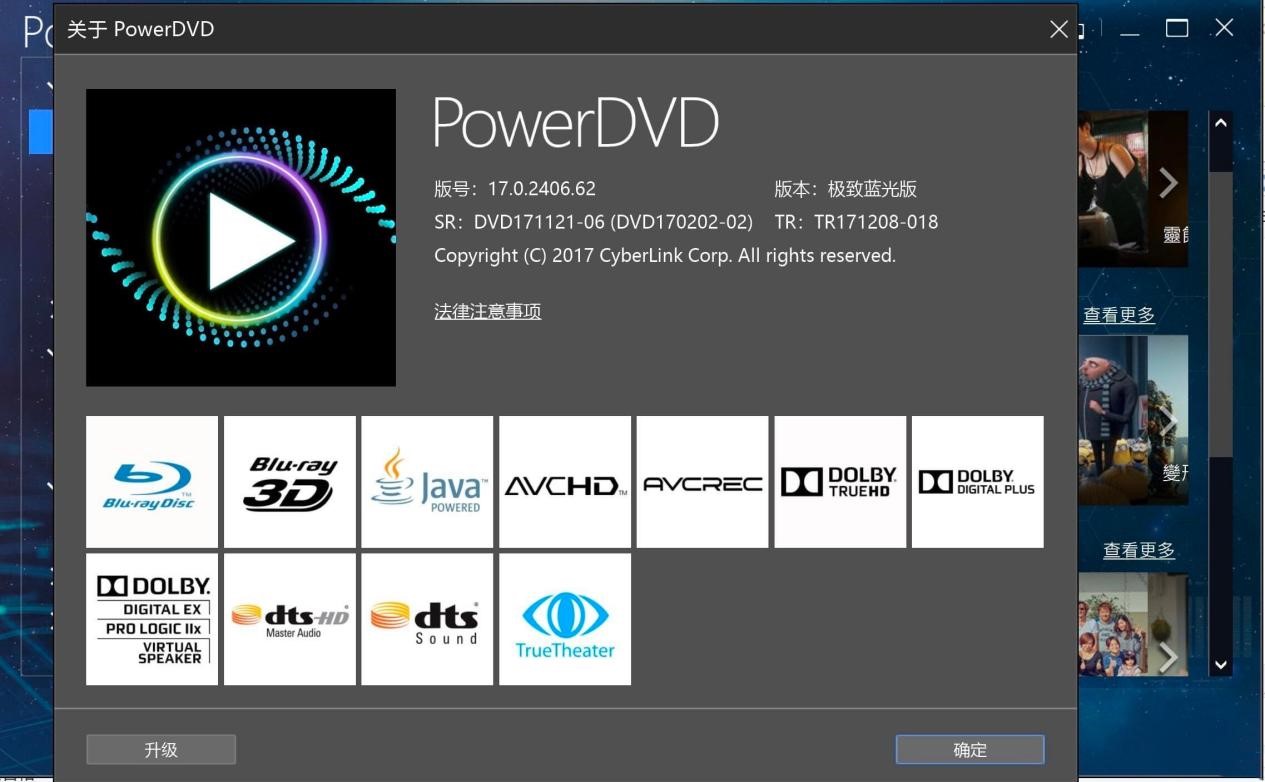Click the Dolby Digital EX logo
1265x782 pixels.
151,618
